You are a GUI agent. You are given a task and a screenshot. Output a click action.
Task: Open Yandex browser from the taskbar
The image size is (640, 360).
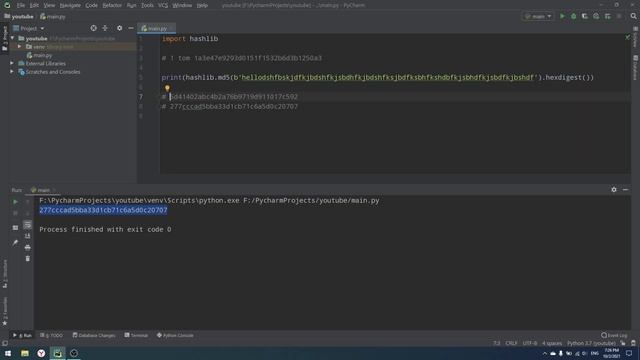[41, 353]
